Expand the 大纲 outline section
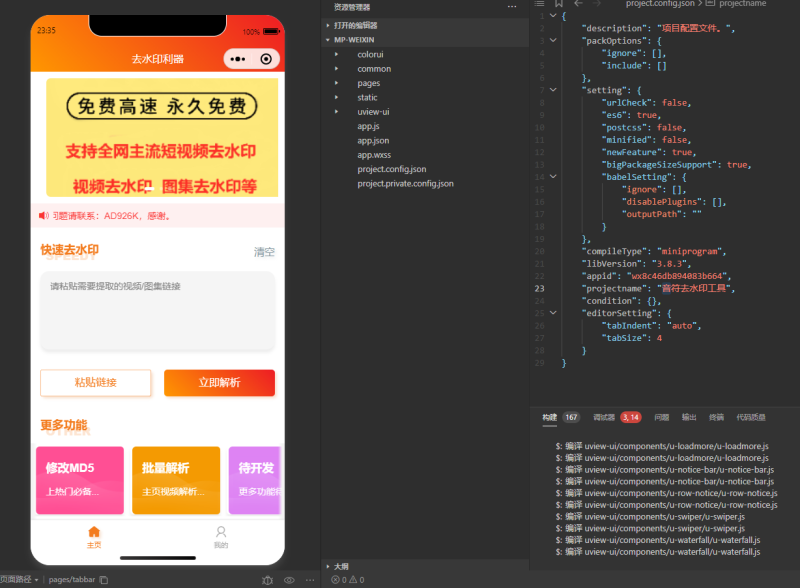800x588 pixels. coord(328,566)
